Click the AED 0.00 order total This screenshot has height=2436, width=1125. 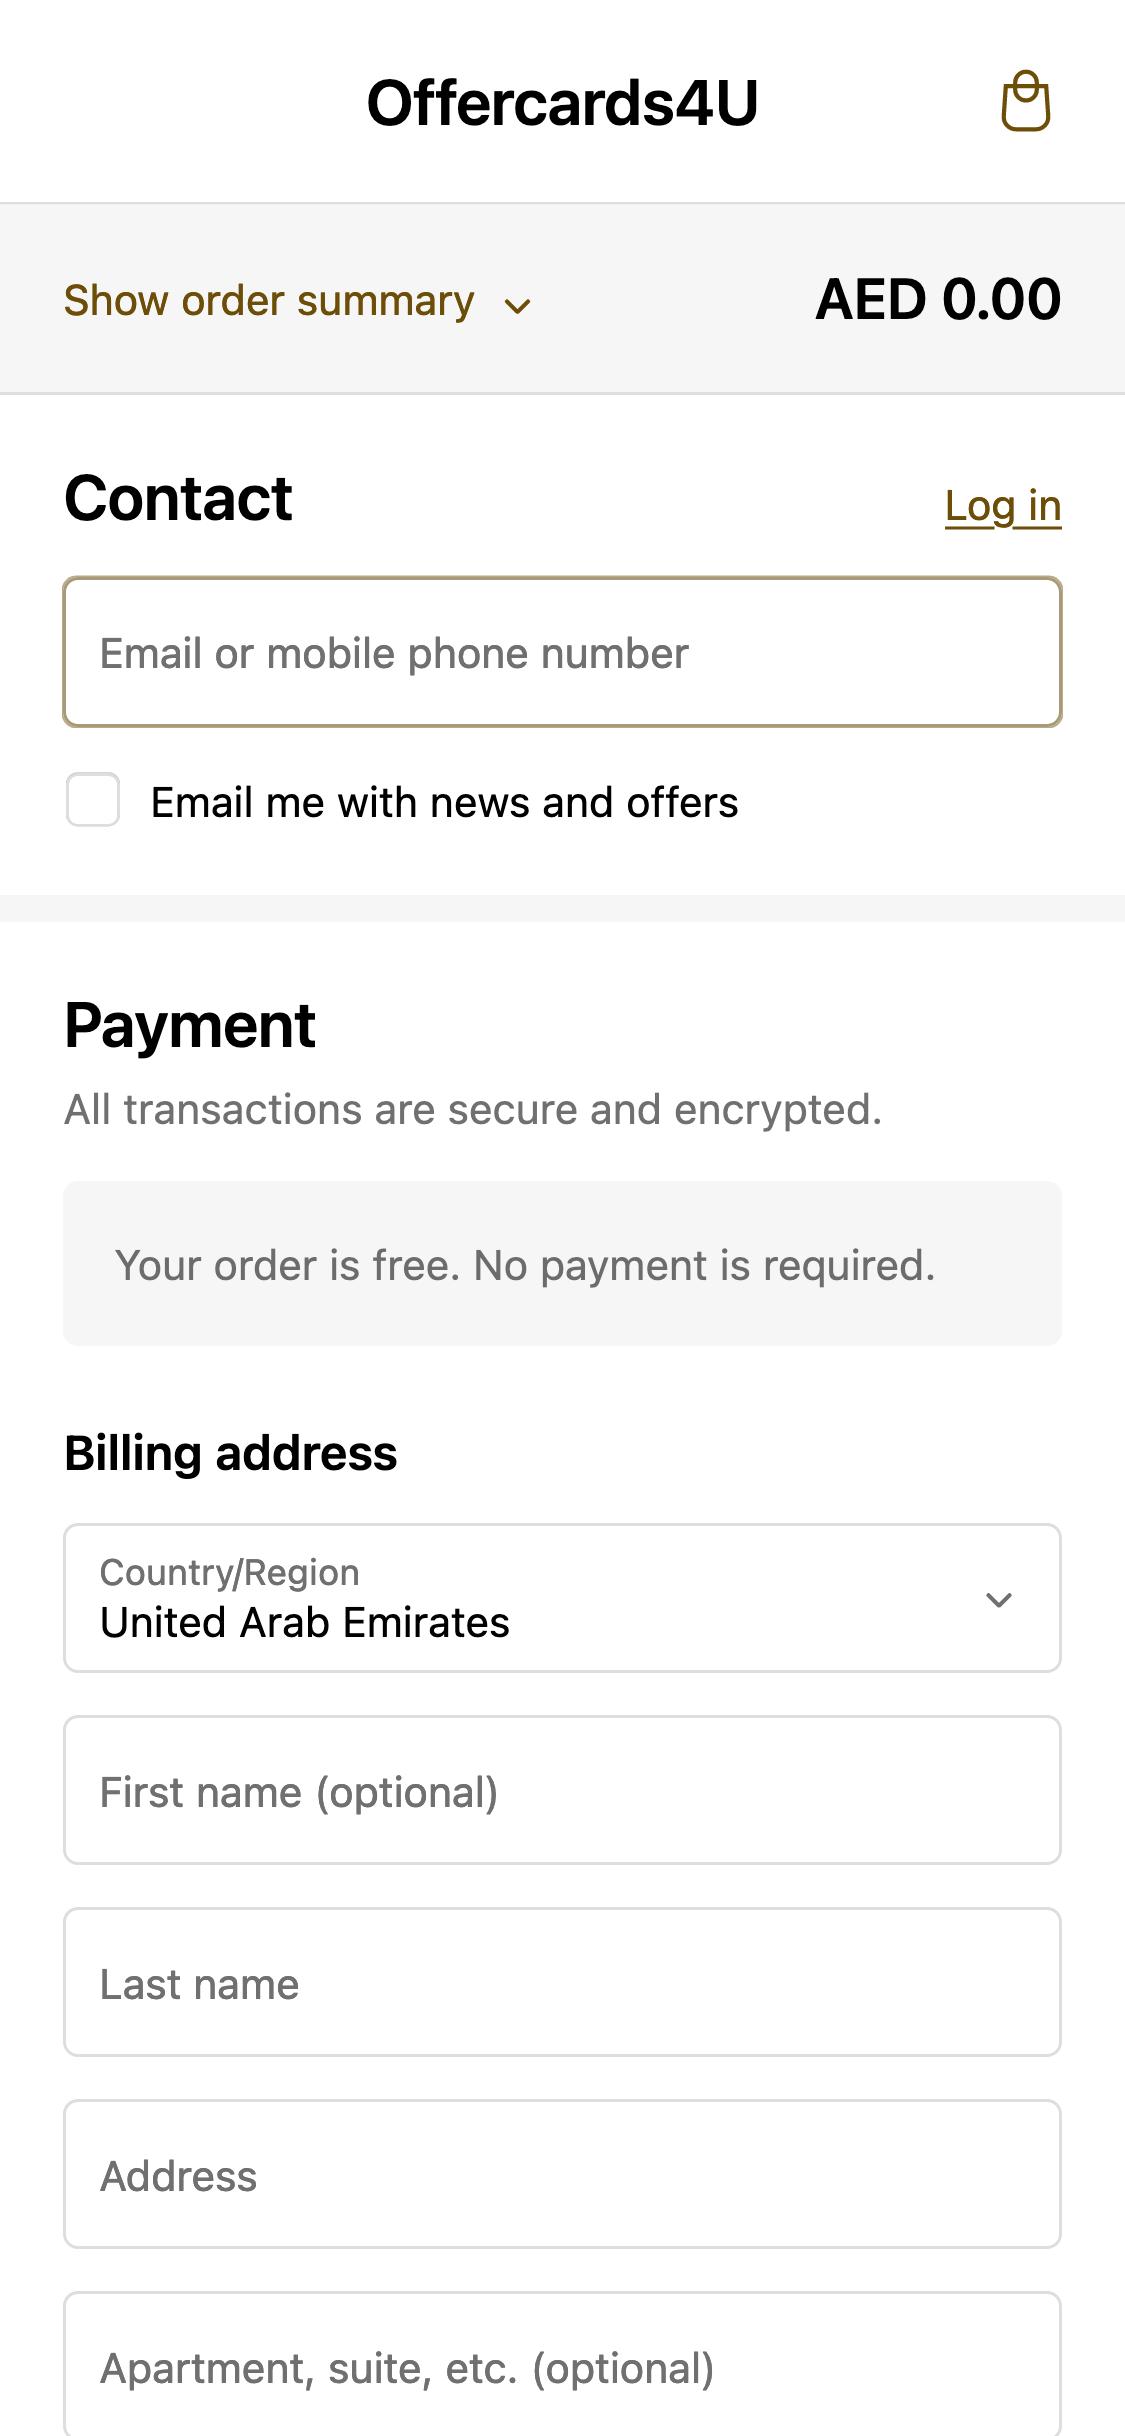pyautogui.click(x=938, y=299)
